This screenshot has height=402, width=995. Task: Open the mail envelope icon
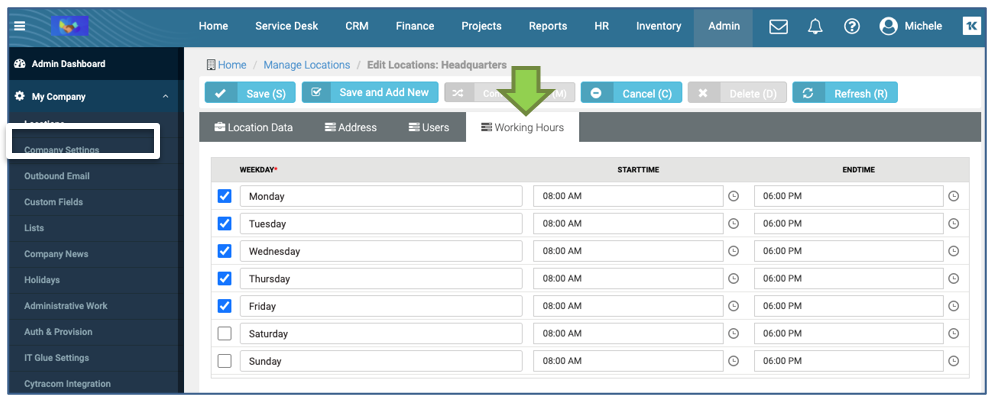tap(778, 26)
